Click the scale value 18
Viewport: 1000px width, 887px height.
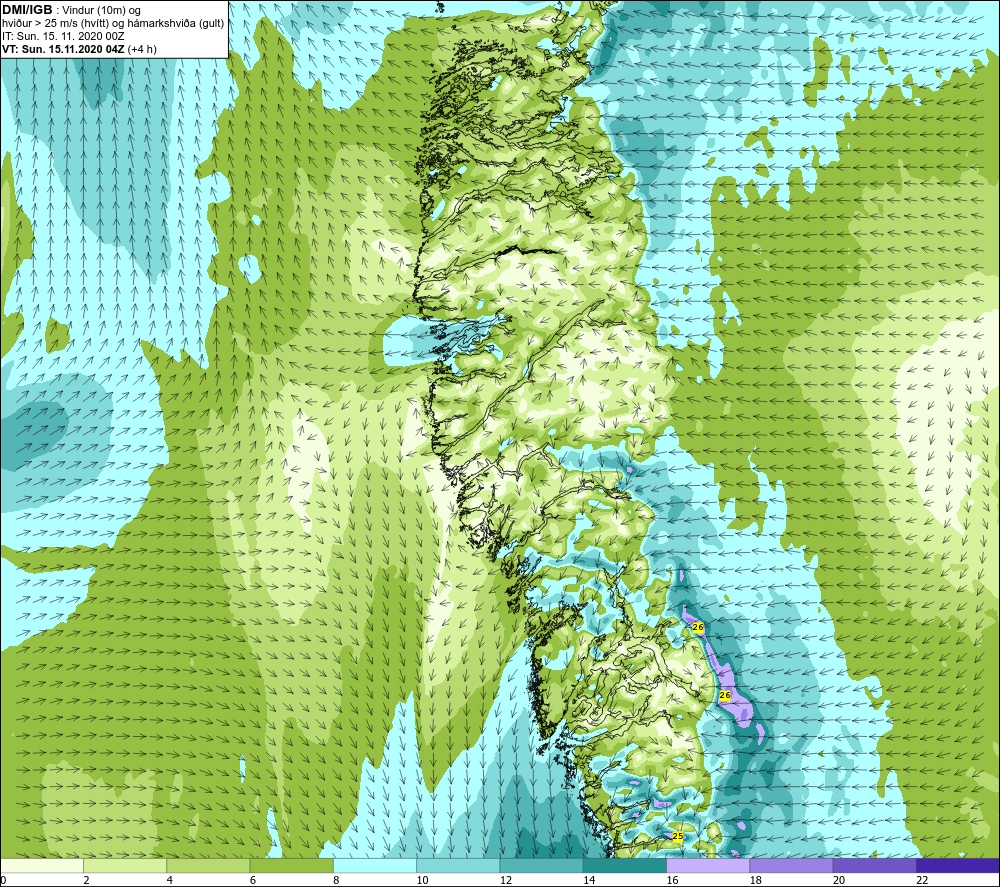(x=756, y=881)
